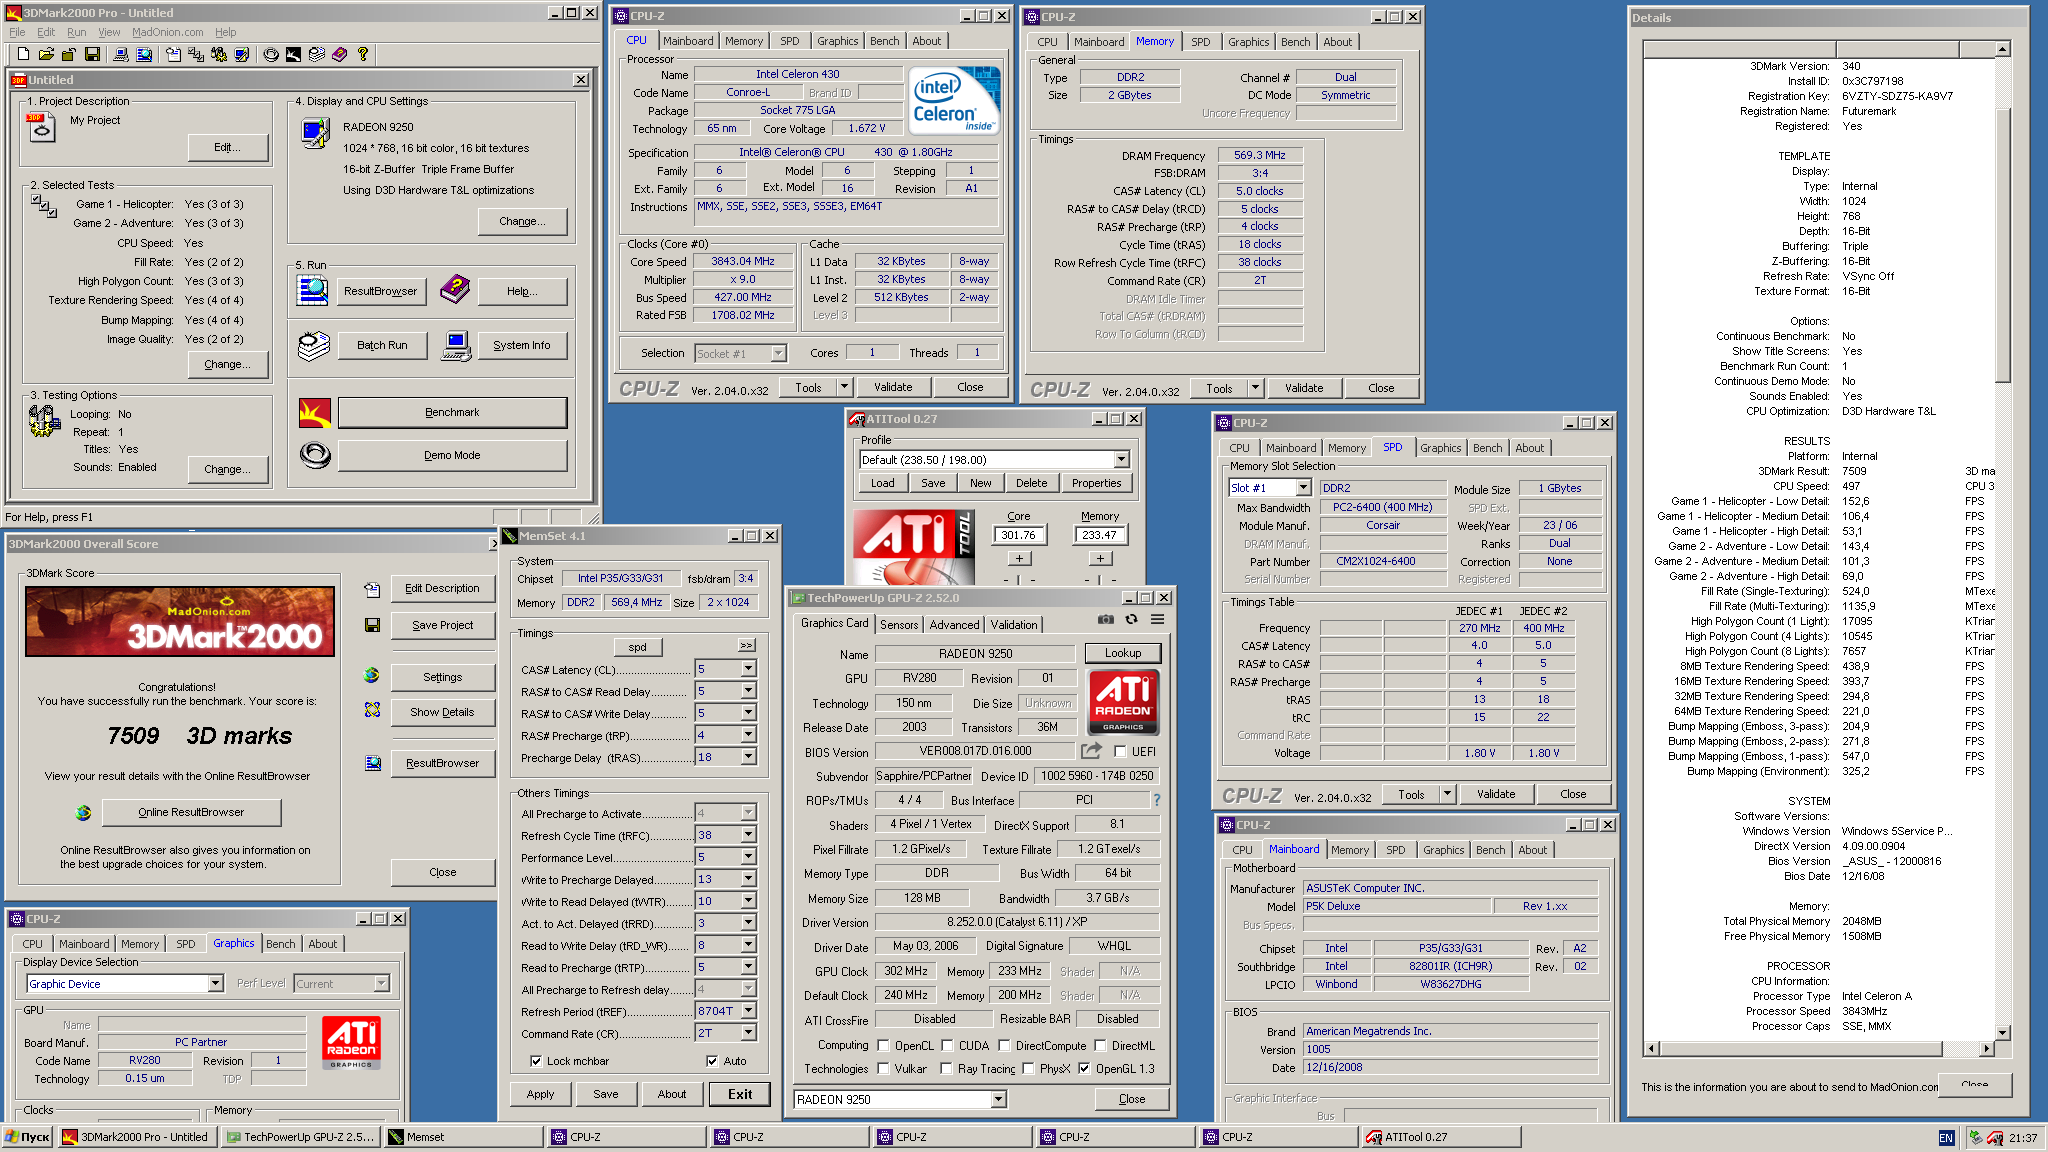Click floppy save icon beside Save Project

372,625
